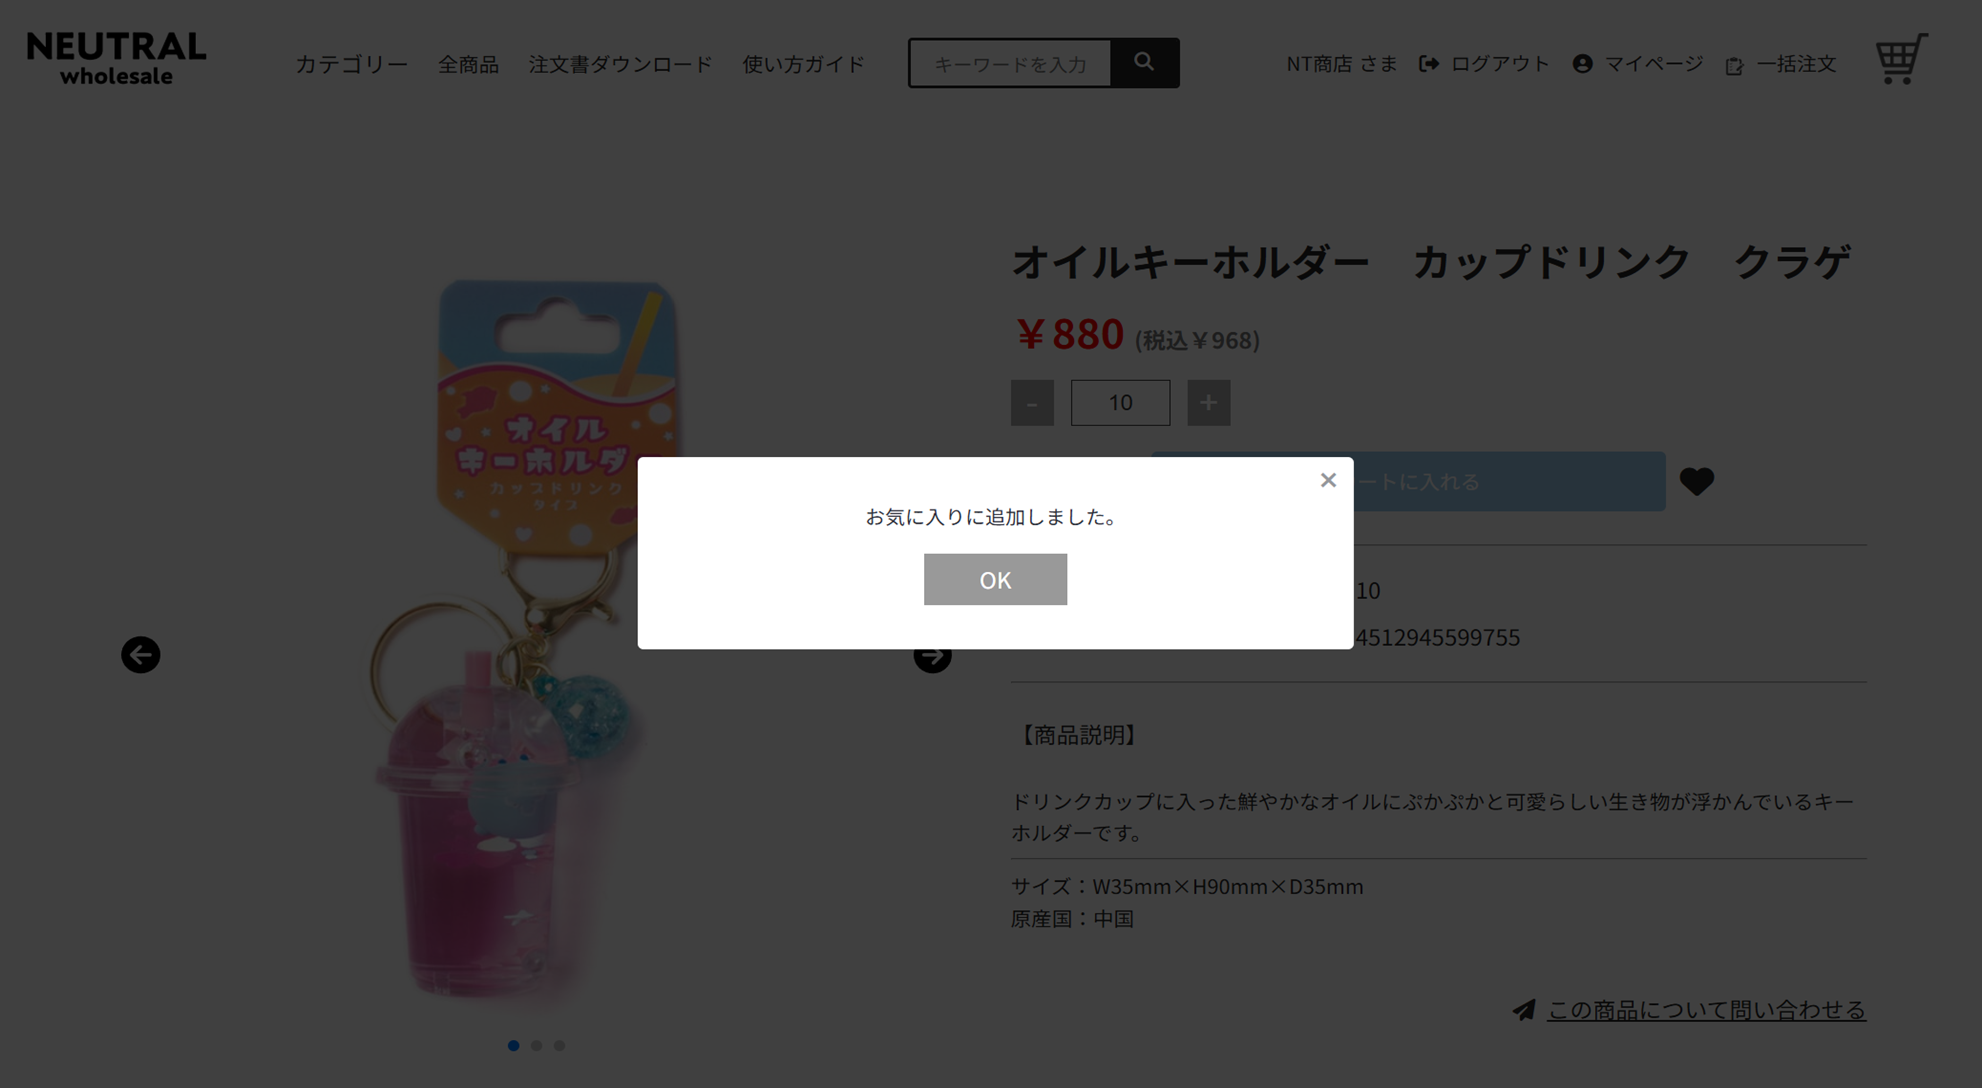Open 注文書ダウンロード in the header
This screenshot has width=1982, height=1088.
620,64
